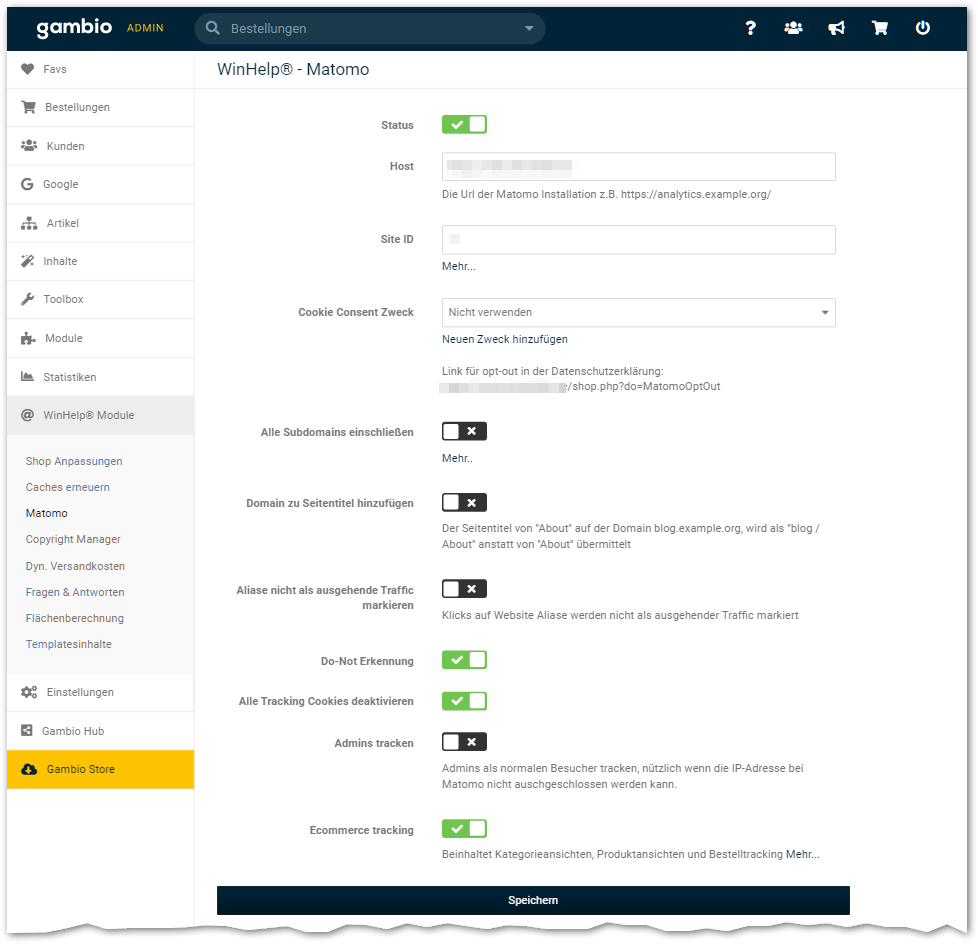Click the Site ID input field
978x944 pixels.
click(x=639, y=240)
